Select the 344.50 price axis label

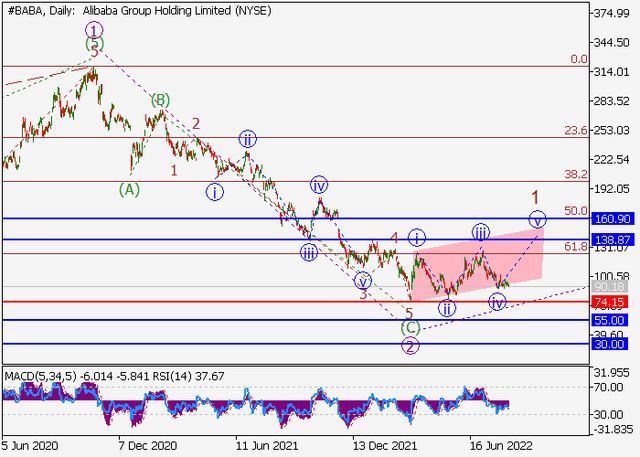click(x=611, y=42)
